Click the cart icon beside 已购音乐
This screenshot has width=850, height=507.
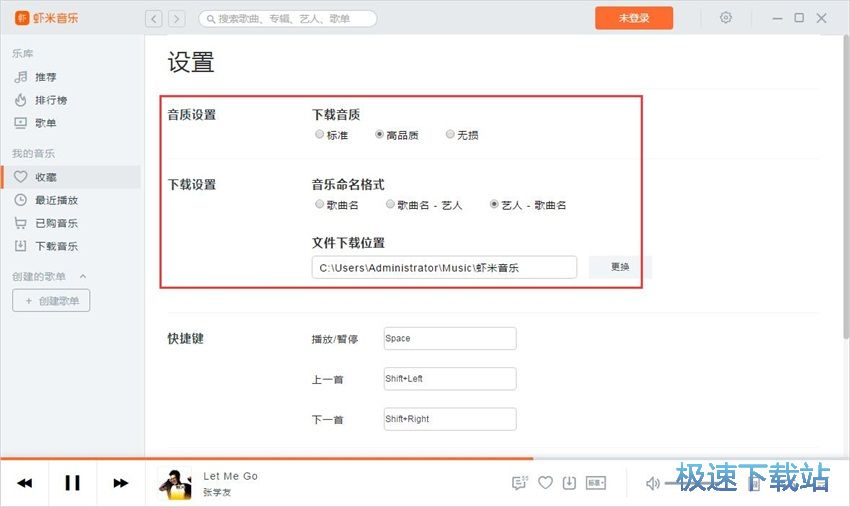pos(21,223)
